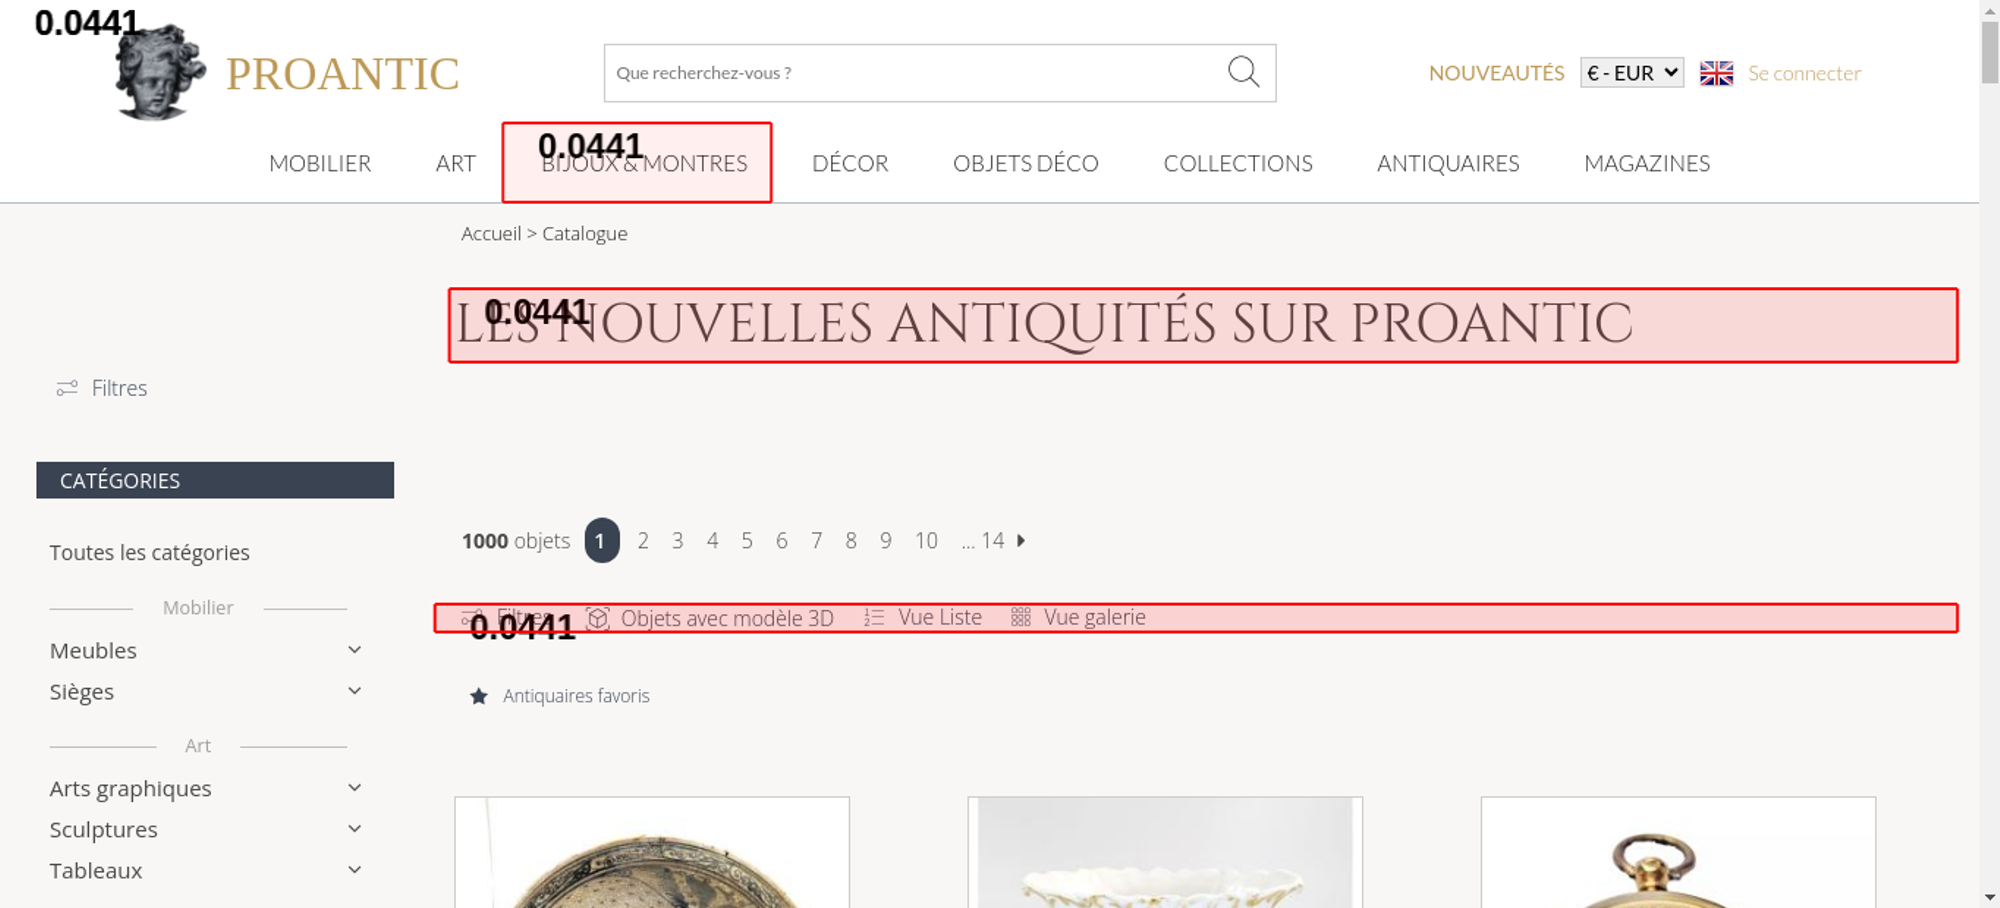The width and height of the screenshot is (2000, 908).
Task: Open second product thumbnail with white porcelain
Action: click(x=1165, y=853)
